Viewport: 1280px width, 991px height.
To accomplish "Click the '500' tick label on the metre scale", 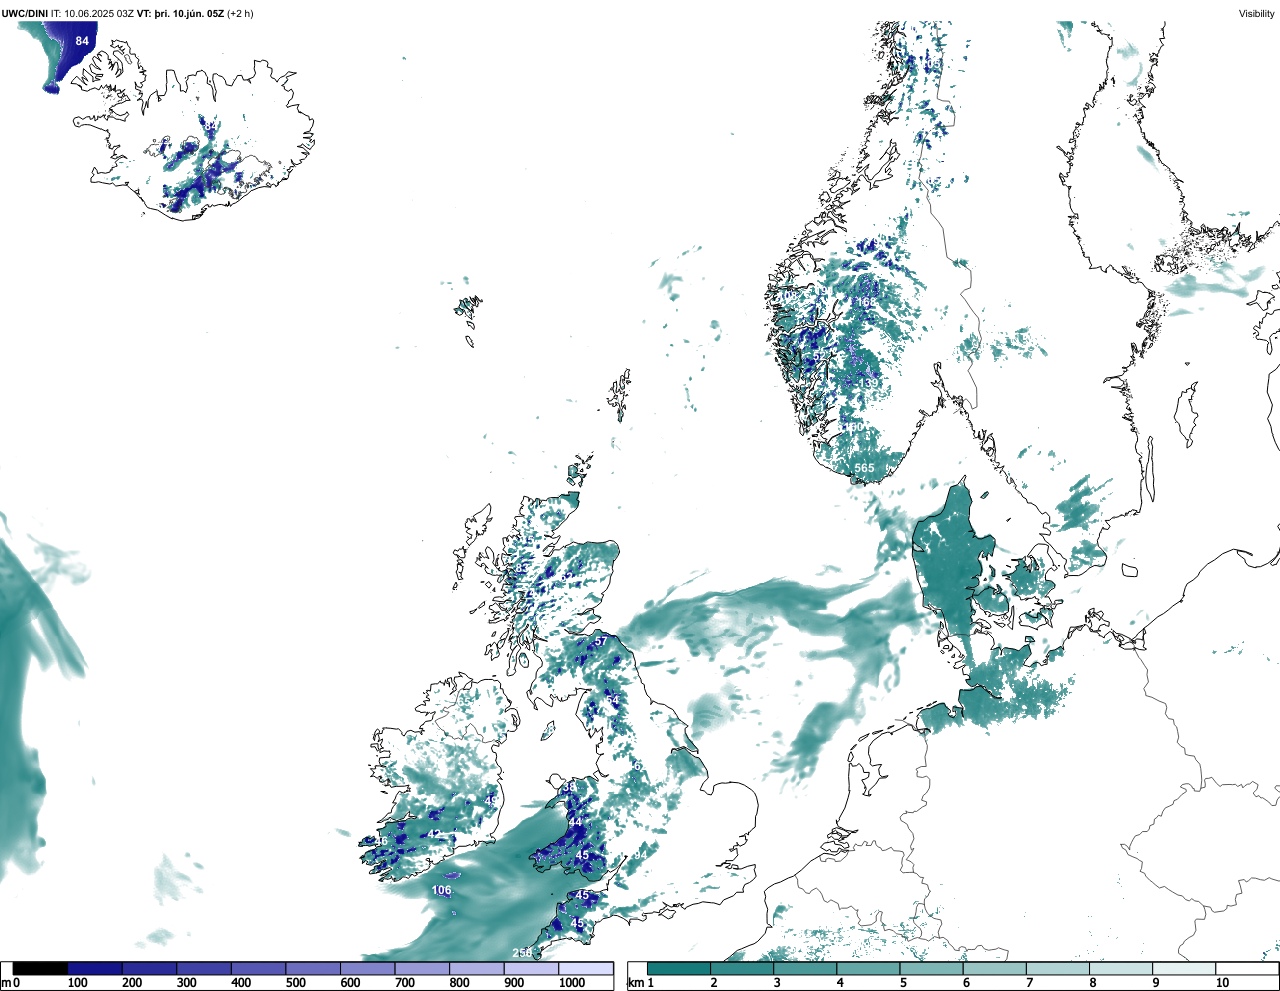I will (295, 983).
